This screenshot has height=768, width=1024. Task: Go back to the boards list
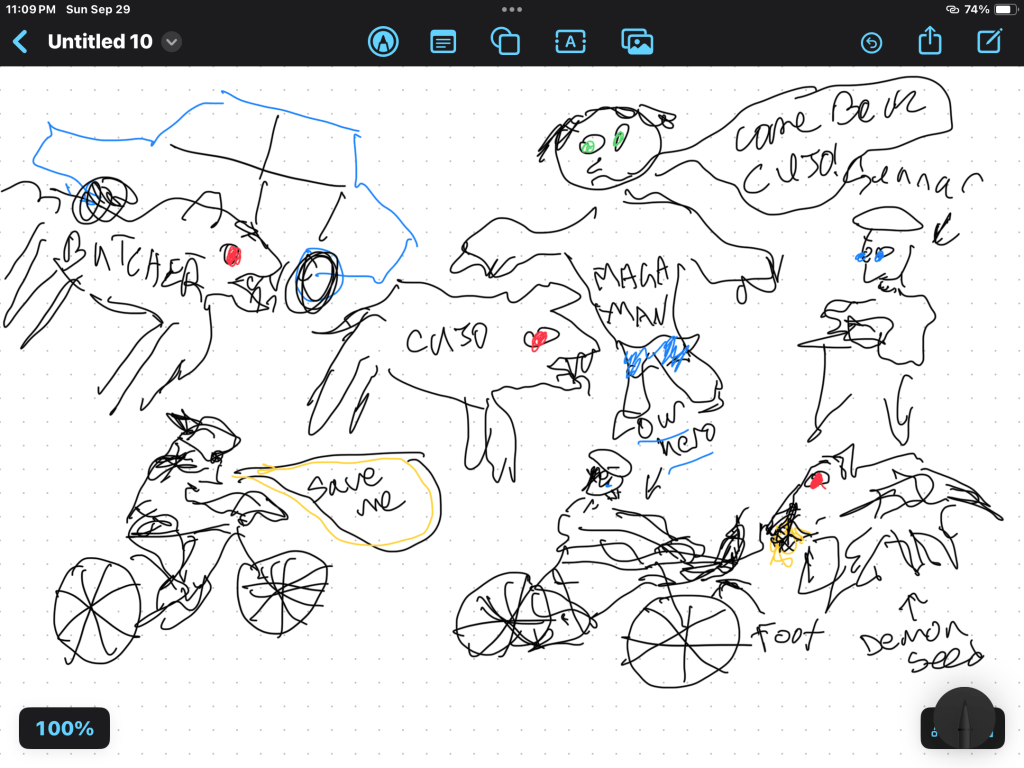[x=20, y=42]
